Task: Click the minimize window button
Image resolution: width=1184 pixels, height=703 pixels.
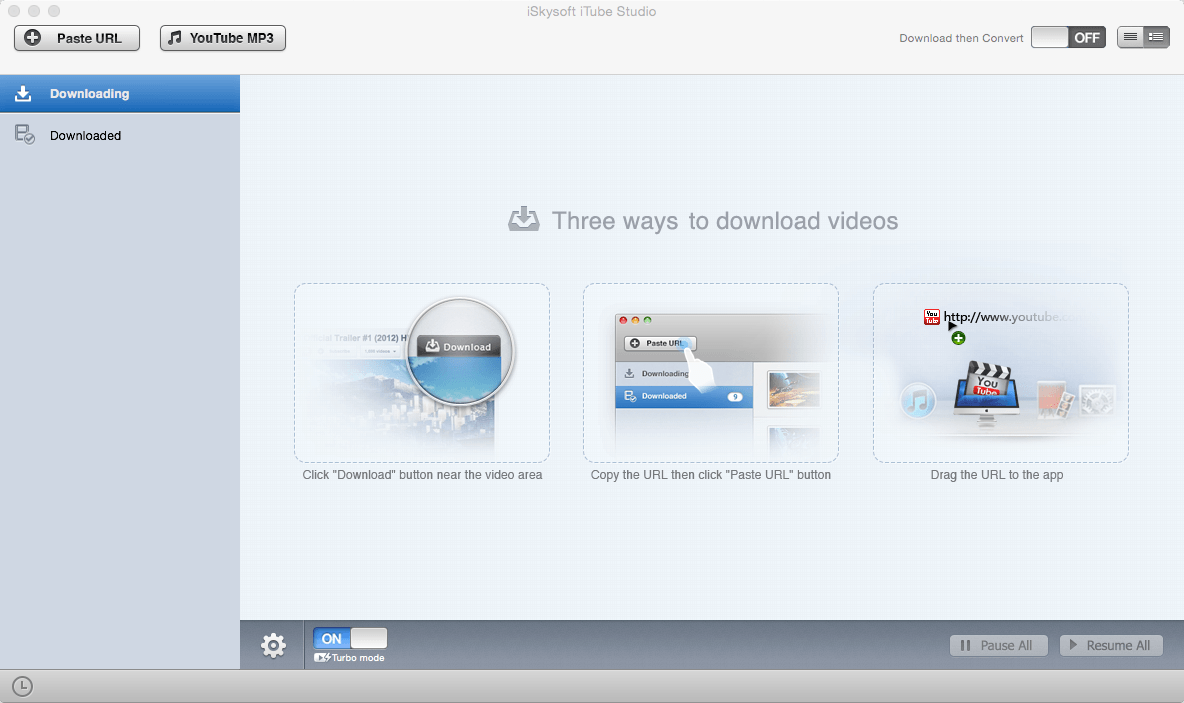Action: [33, 11]
